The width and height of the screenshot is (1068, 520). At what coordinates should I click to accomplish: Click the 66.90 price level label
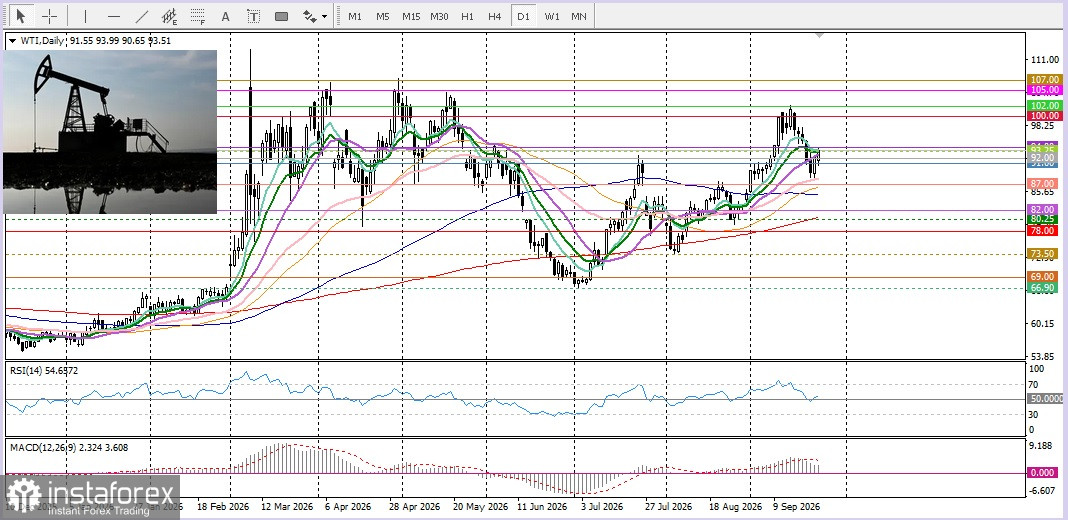pyautogui.click(x=1044, y=288)
